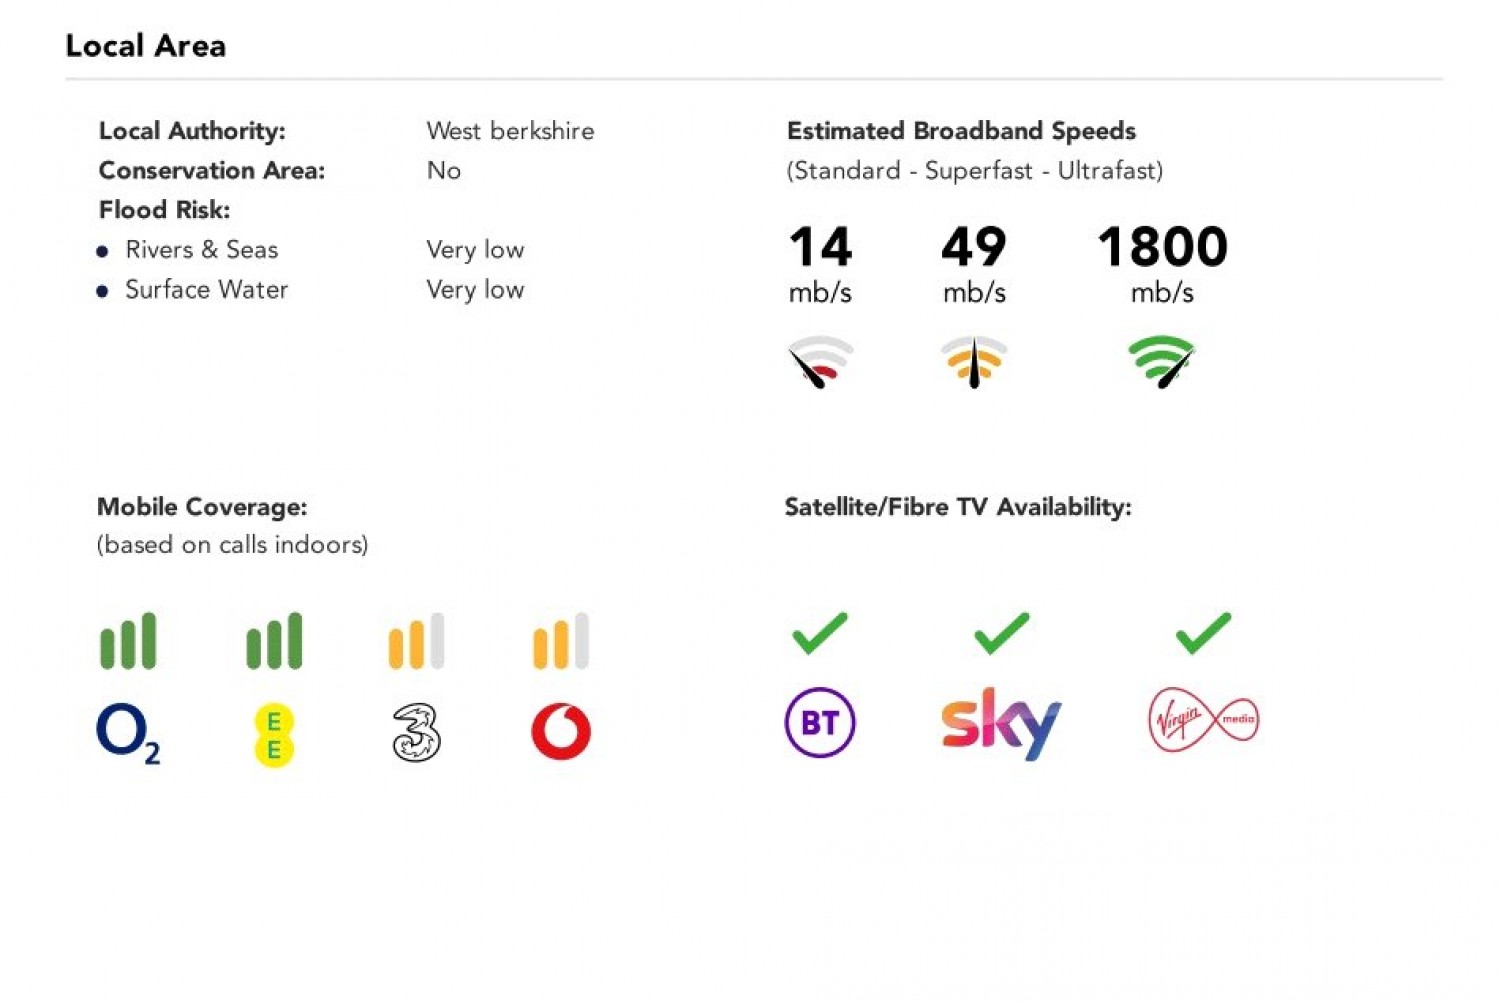This screenshot has width=1500, height=1003.
Task: Click the red standard broadband speed gauge
Action: (820, 362)
